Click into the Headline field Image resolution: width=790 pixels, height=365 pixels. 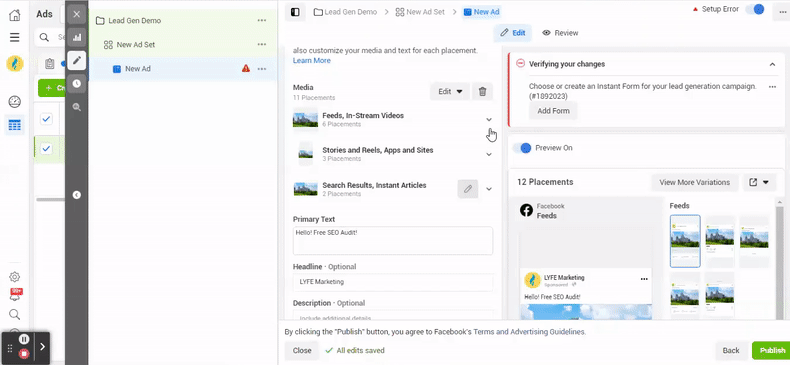tap(393, 282)
